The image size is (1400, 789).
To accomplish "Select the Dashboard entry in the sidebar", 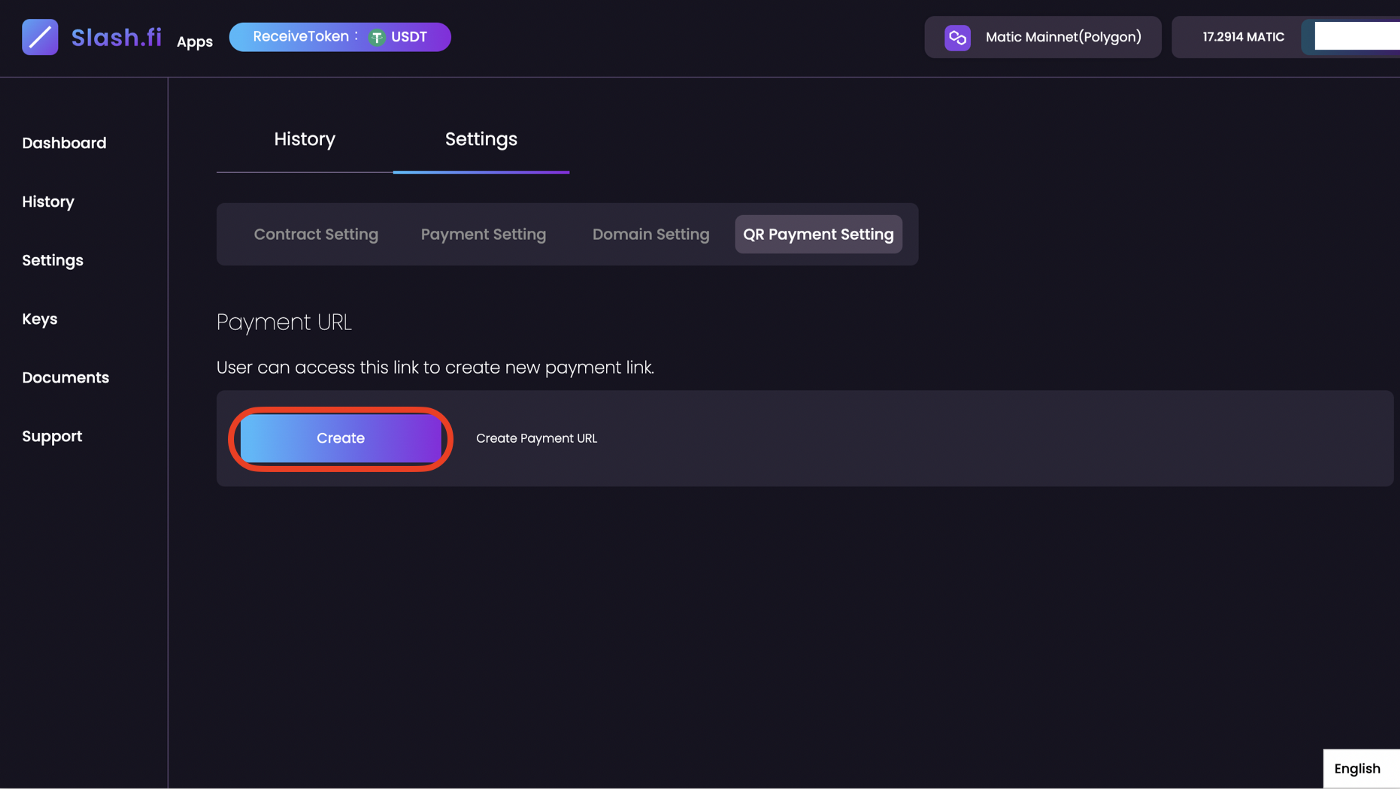I will pos(64,143).
